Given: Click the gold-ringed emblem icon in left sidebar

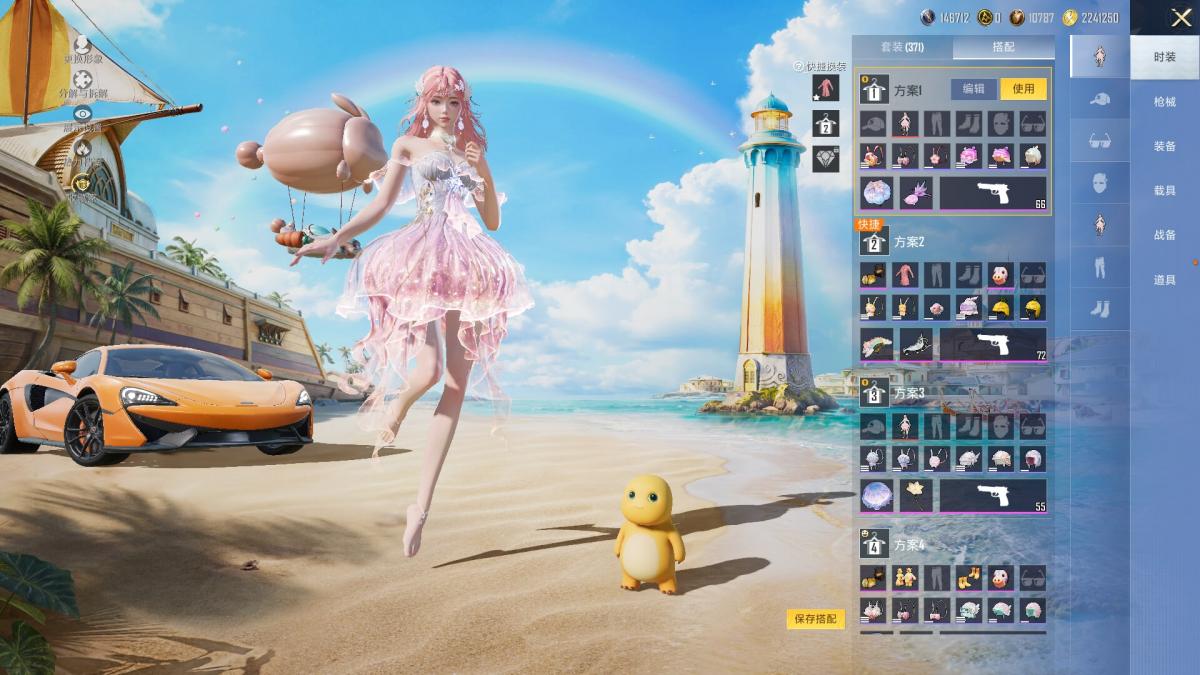Looking at the screenshot, I should pos(83,182).
